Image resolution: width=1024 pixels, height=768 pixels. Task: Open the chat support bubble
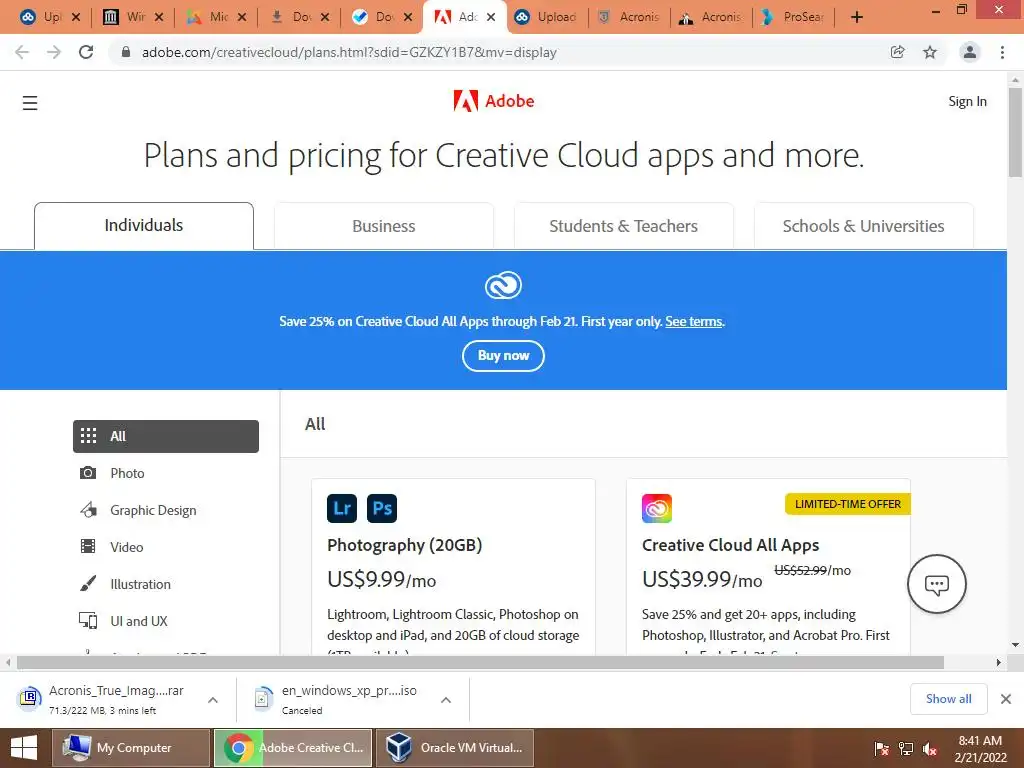point(936,584)
